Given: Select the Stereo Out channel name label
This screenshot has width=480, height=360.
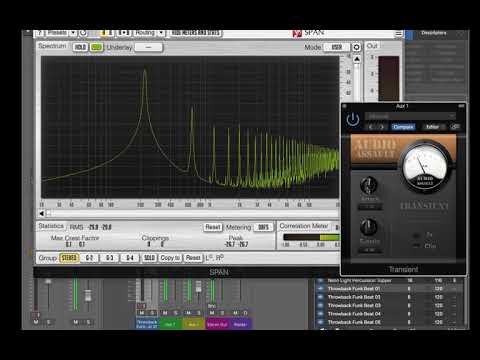Looking at the screenshot, I should tap(217, 324).
